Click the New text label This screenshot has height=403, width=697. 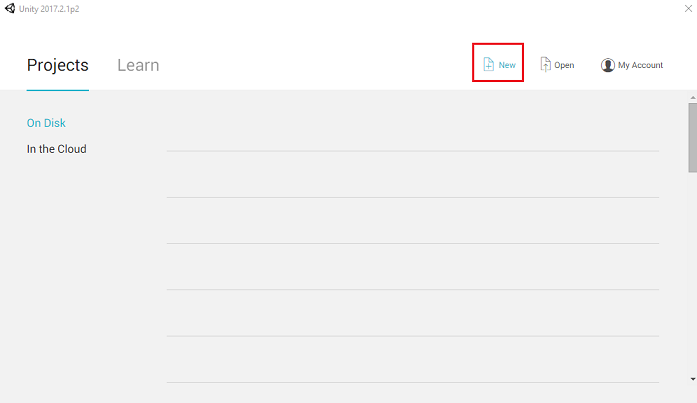[507, 65]
